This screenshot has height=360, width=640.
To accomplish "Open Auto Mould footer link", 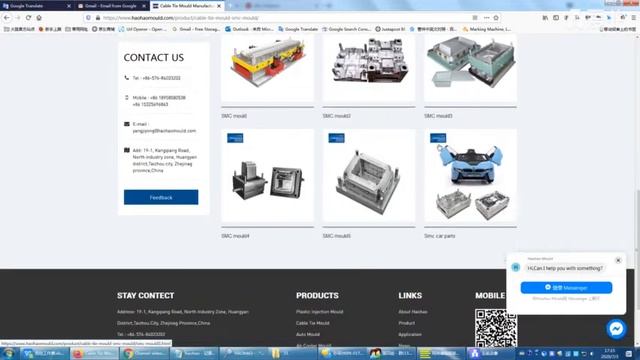I will pos(308,334).
